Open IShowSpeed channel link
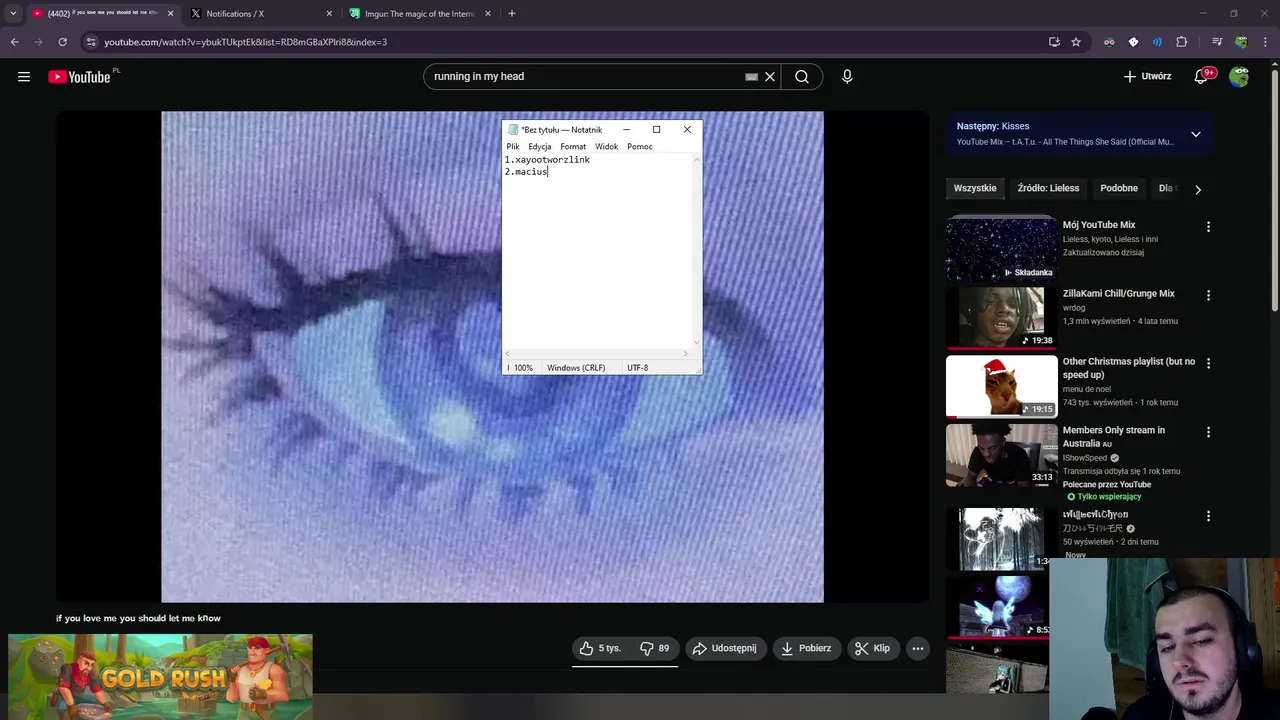This screenshot has height=720, width=1280. pyautogui.click(x=1084, y=458)
